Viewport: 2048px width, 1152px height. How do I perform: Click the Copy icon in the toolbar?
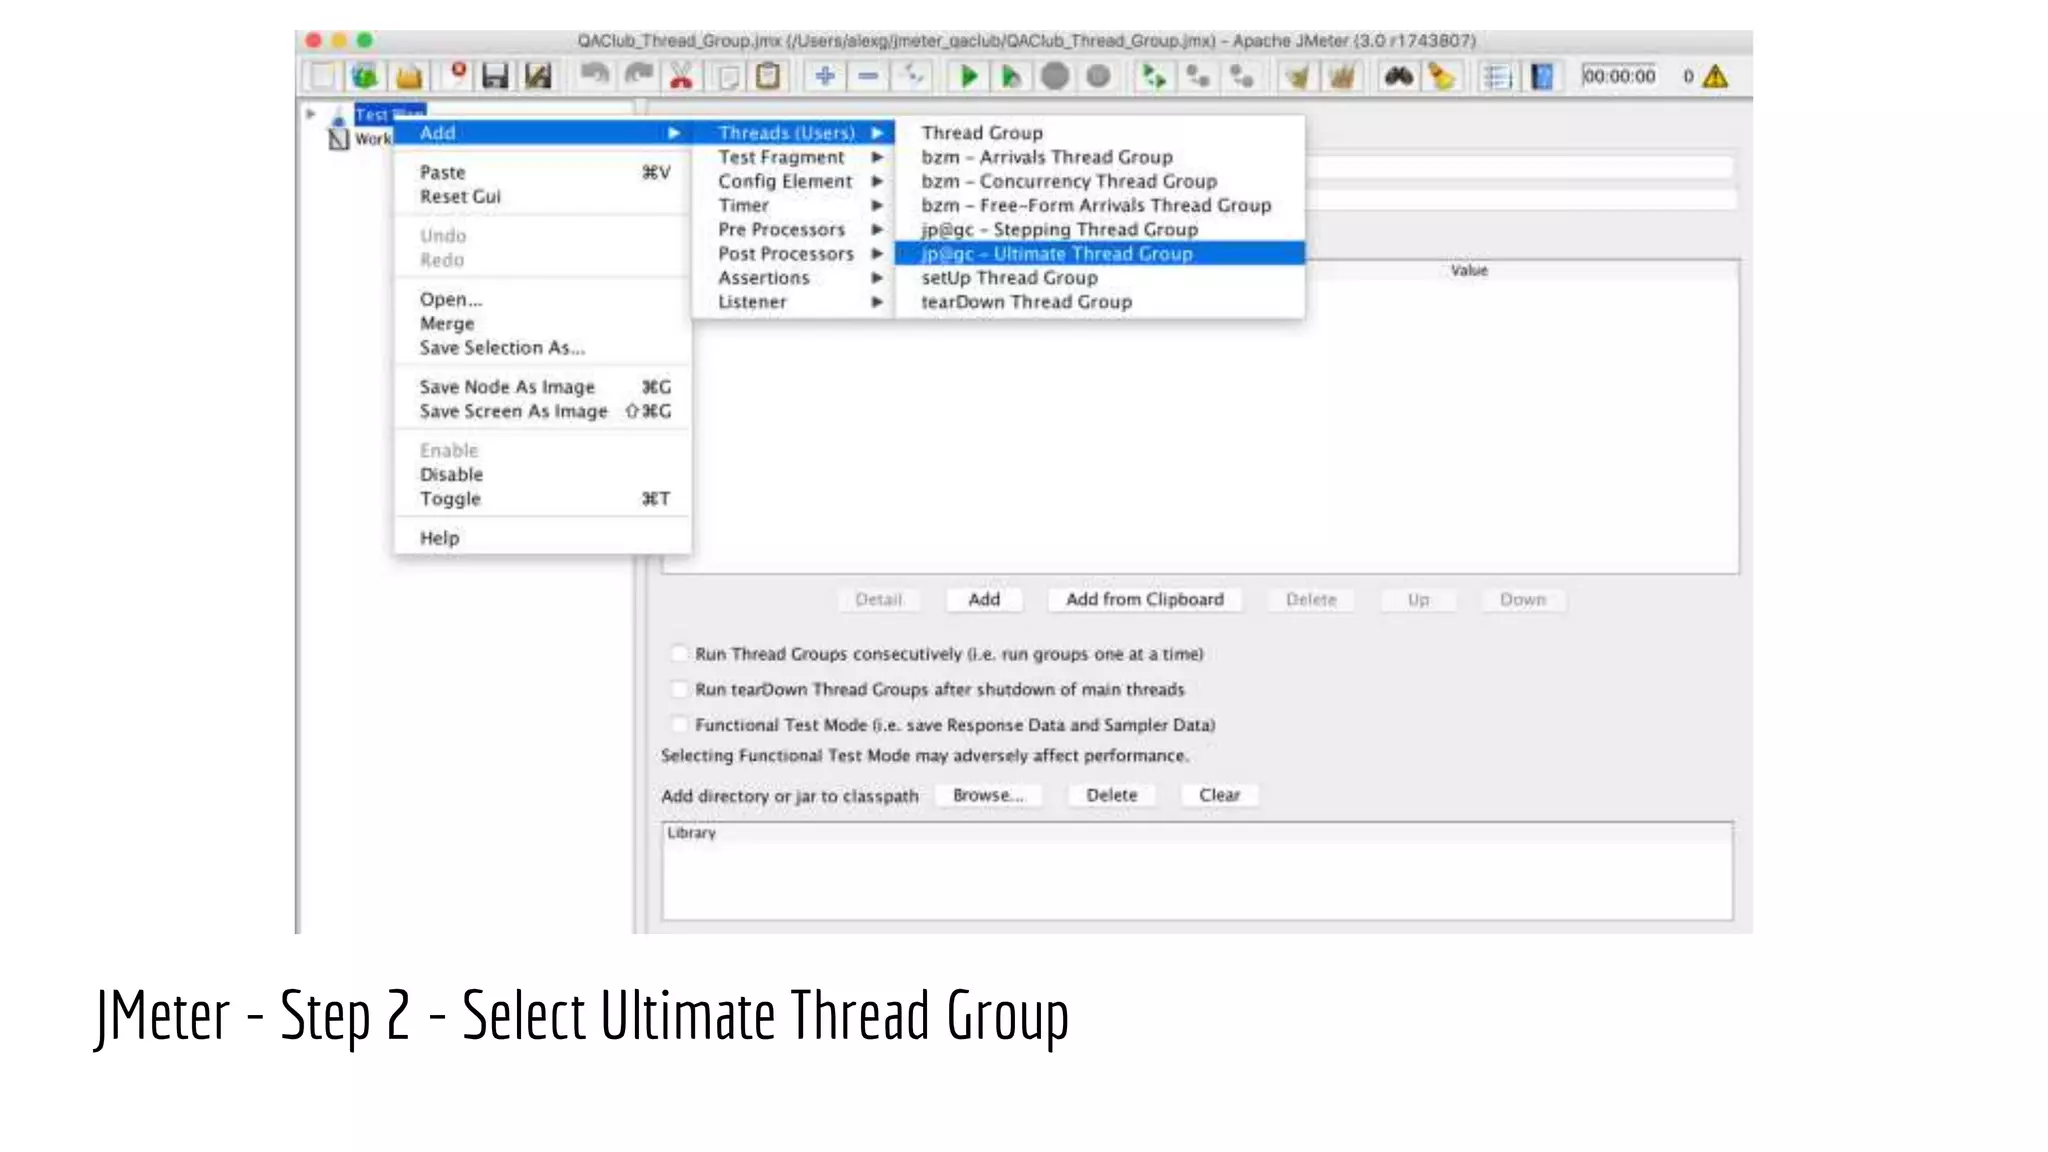pyautogui.click(x=728, y=76)
